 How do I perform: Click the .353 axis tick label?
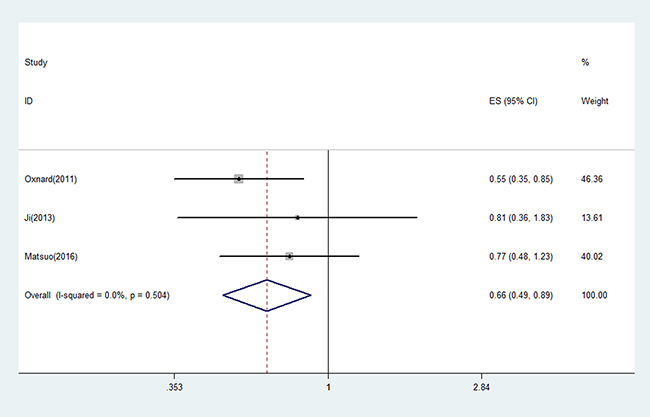(174, 387)
